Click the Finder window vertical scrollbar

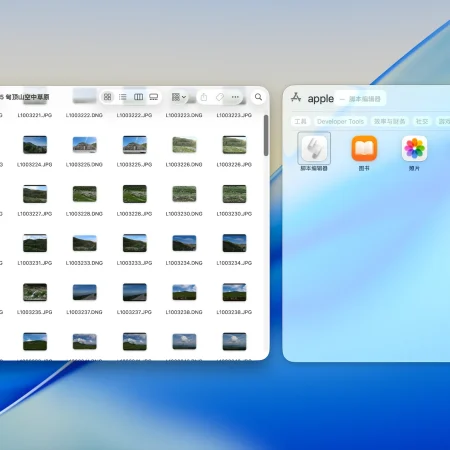coord(266,135)
